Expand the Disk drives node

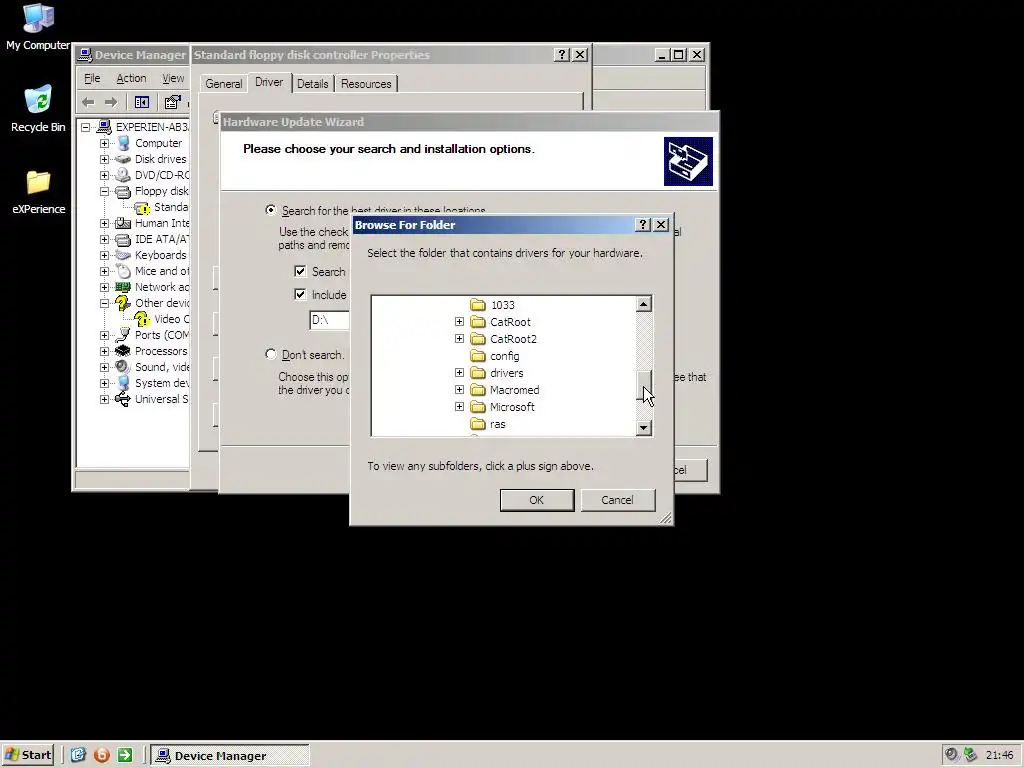coord(104,159)
